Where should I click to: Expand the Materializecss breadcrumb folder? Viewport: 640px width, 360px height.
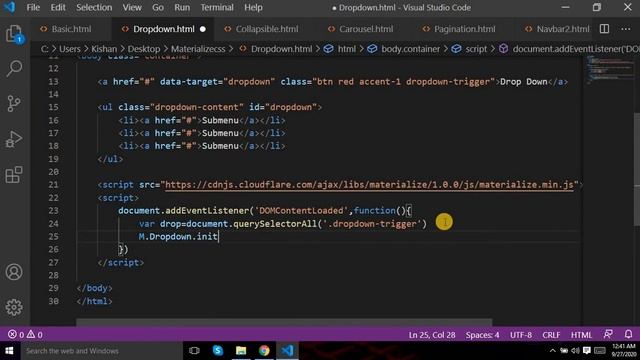(198, 49)
